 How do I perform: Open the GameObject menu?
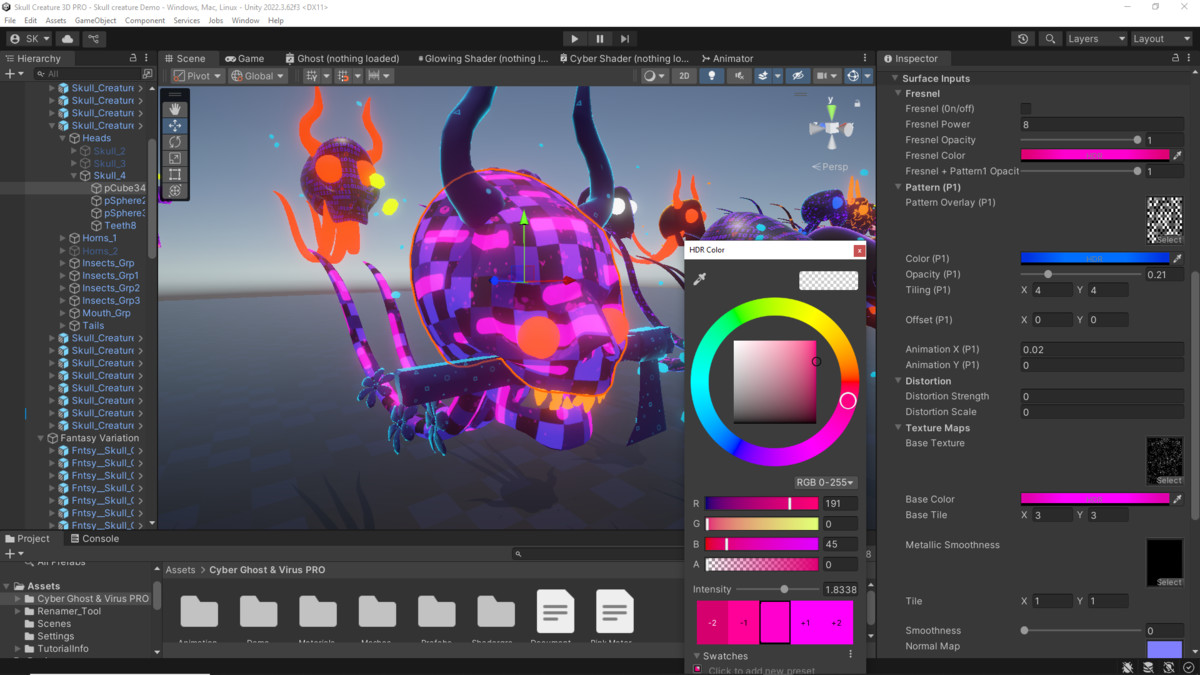[95, 20]
